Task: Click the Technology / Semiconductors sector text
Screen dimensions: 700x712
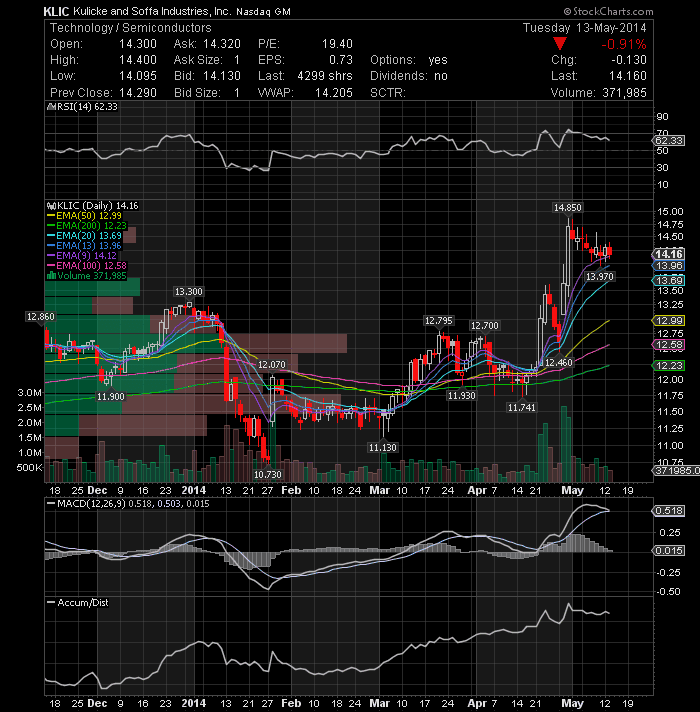Action: [131, 28]
